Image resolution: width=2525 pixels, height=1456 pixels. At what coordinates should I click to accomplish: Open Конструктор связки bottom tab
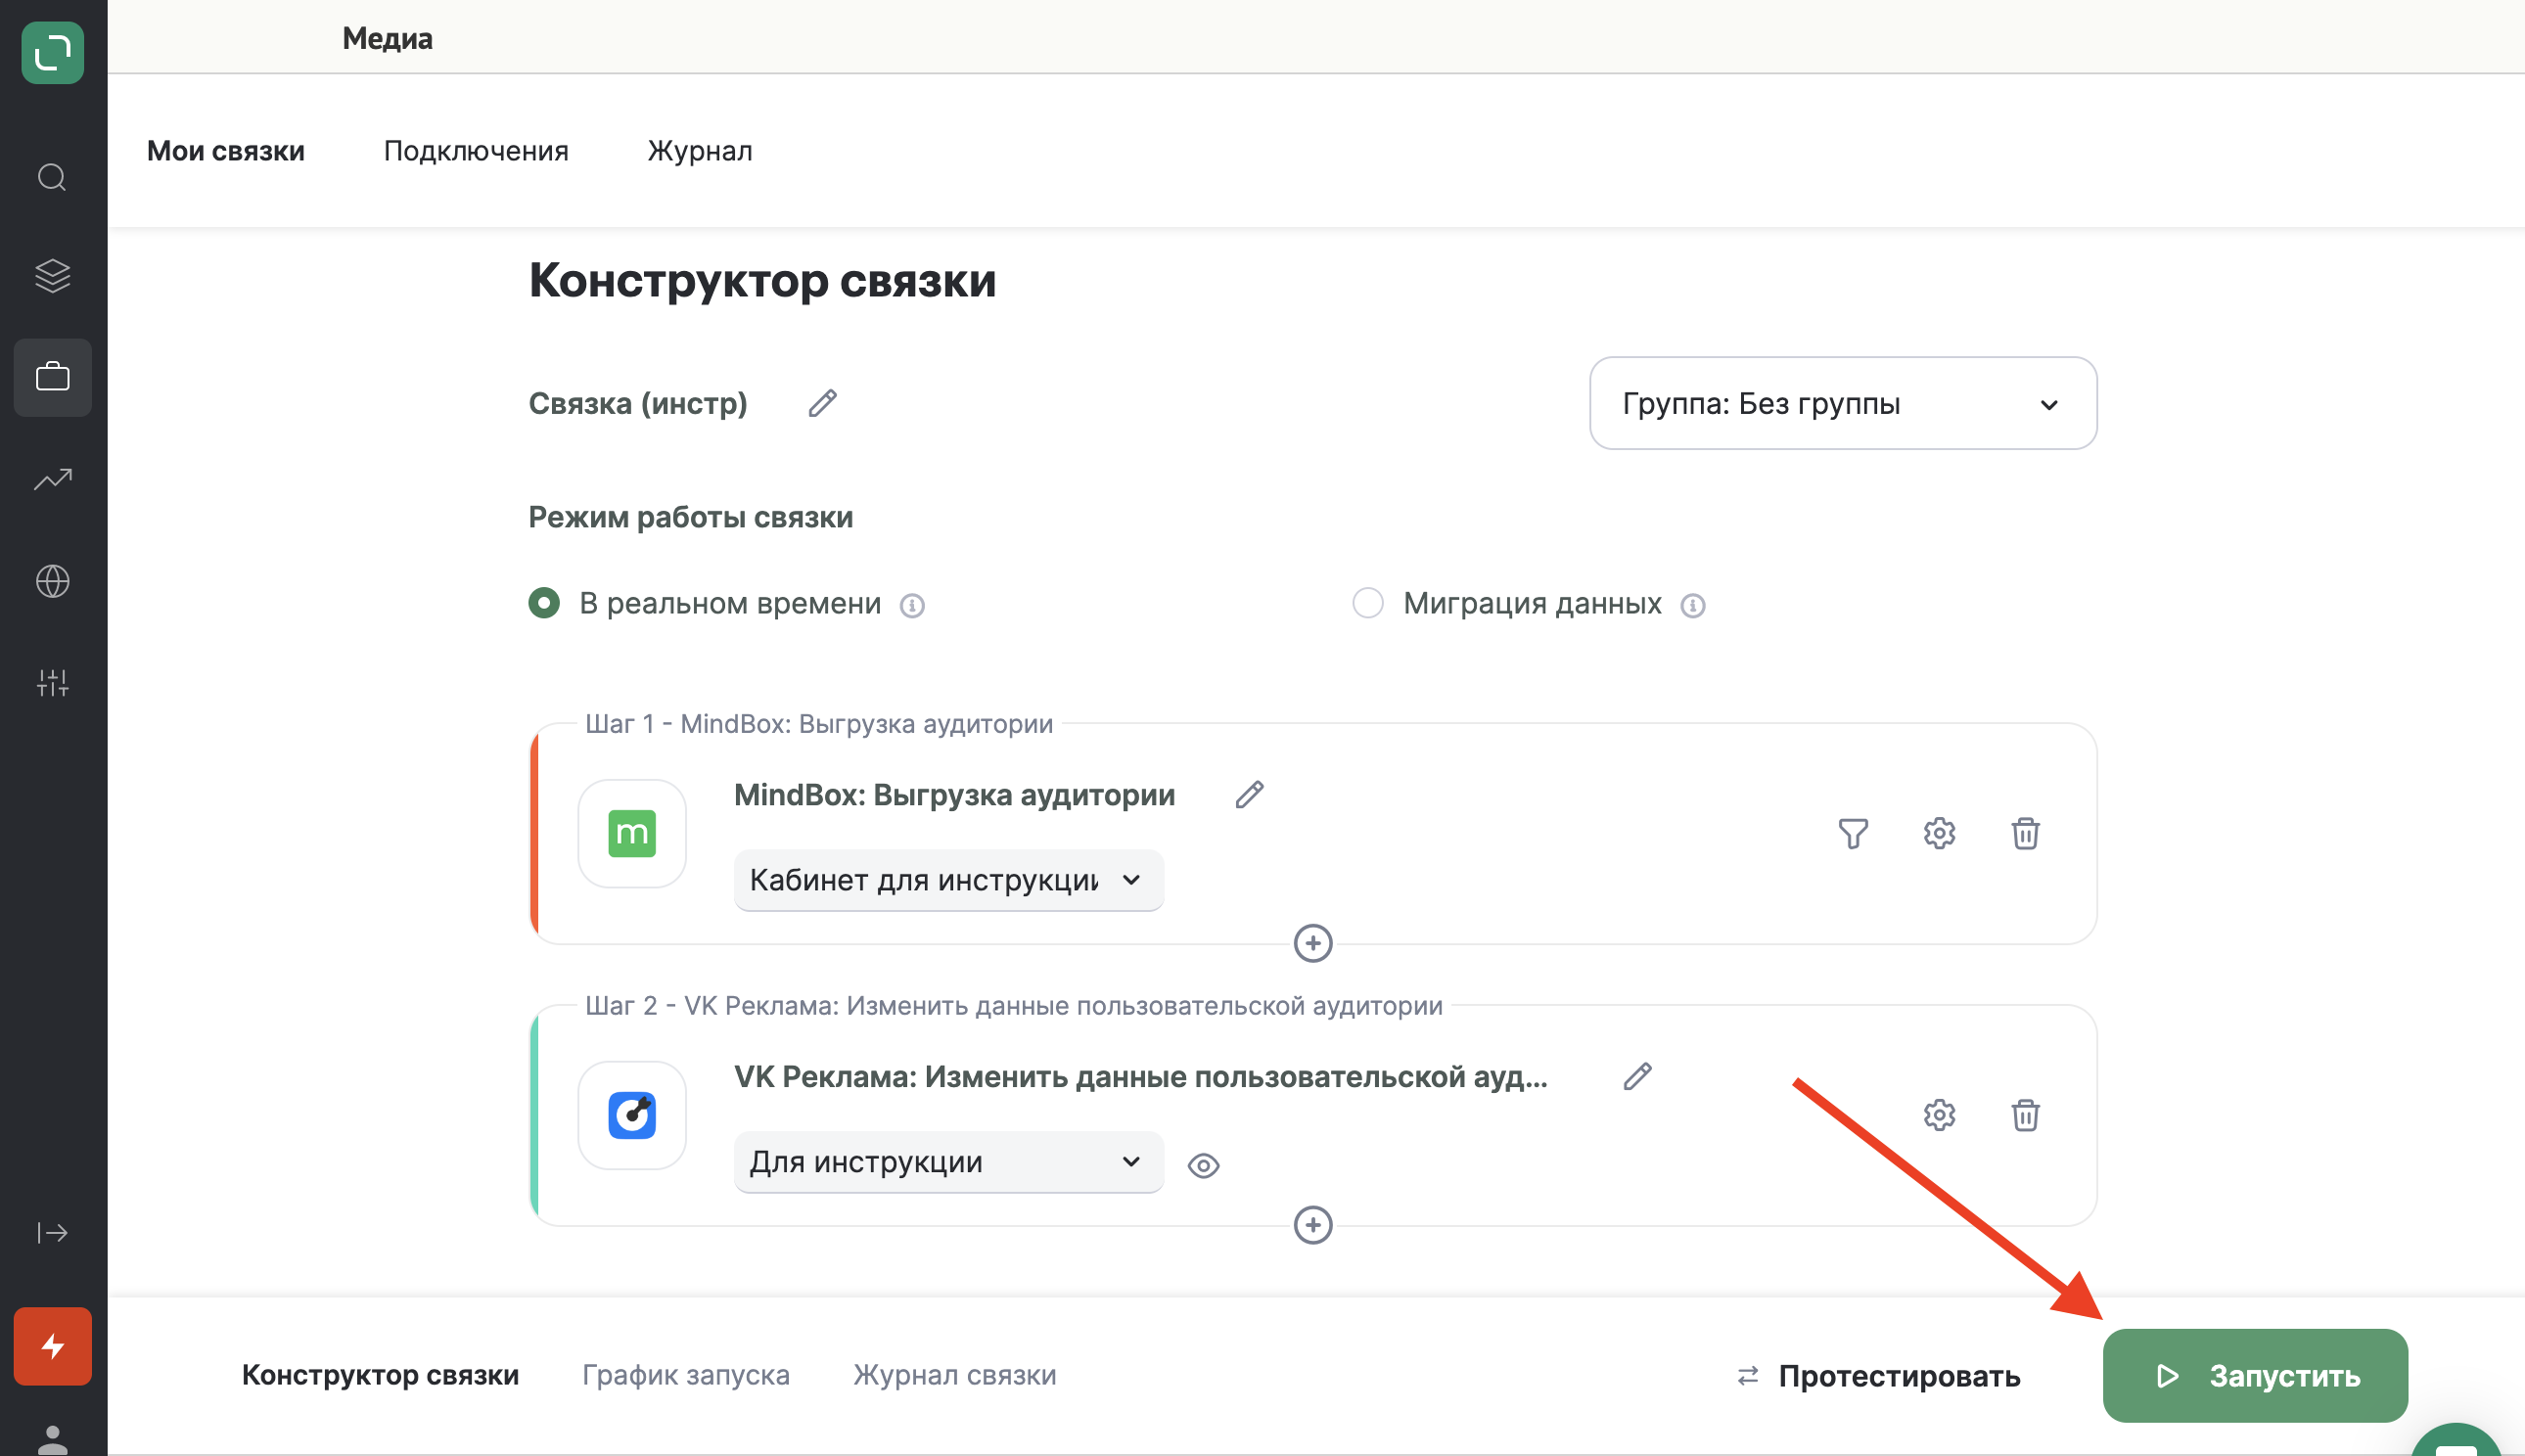[x=380, y=1375]
